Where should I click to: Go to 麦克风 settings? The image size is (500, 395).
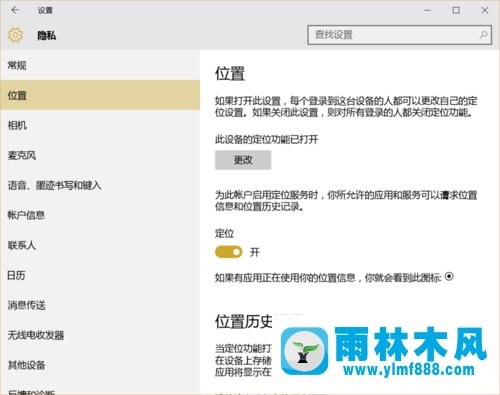100,155
